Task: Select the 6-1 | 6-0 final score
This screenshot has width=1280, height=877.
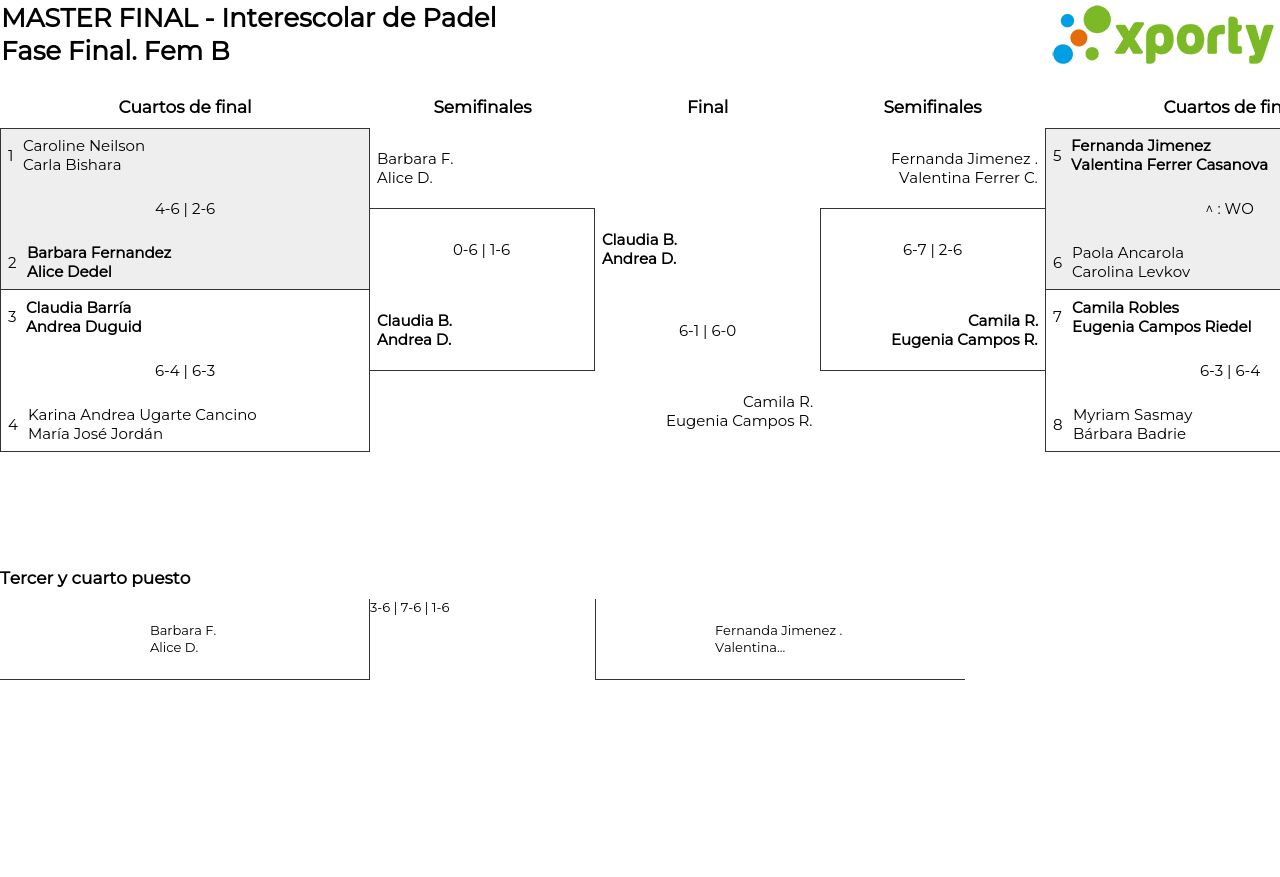Action: (x=707, y=331)
